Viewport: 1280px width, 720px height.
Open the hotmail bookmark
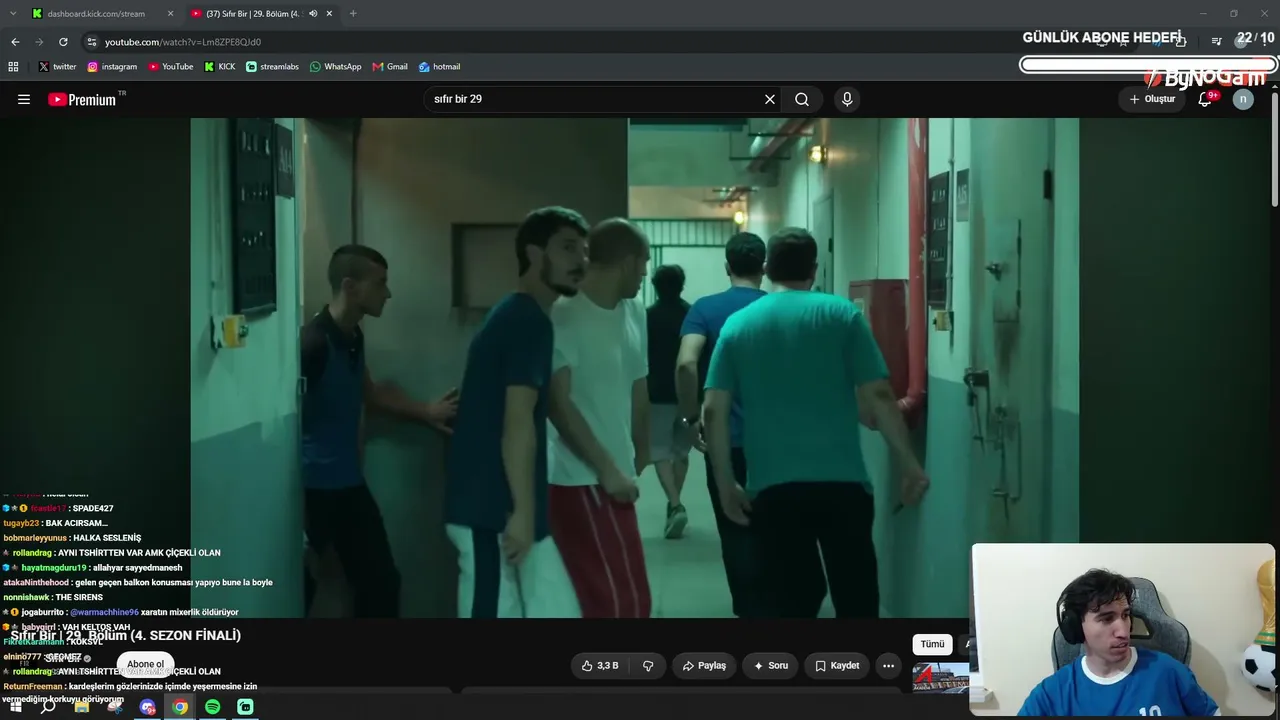[439, 67]
